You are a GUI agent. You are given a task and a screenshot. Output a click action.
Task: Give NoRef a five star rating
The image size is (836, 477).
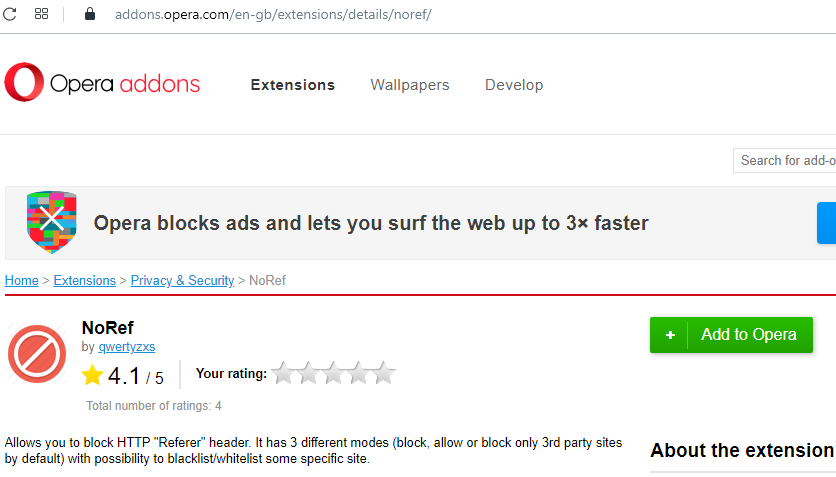tap(383, 374)
